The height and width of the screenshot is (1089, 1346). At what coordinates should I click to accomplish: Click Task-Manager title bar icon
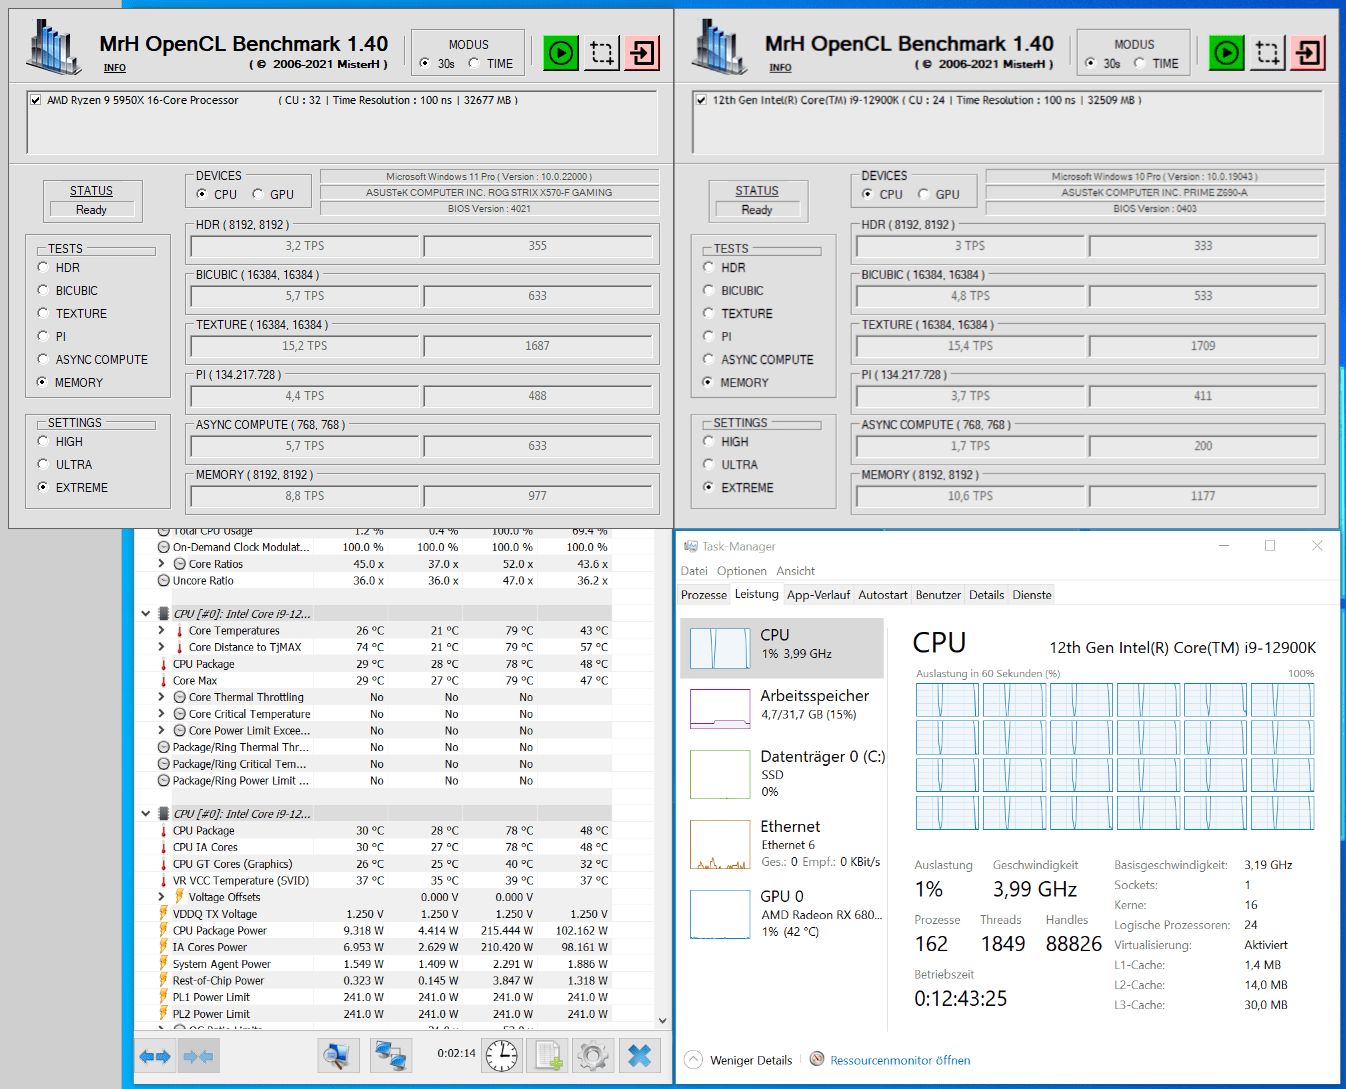tap(690, 546)
